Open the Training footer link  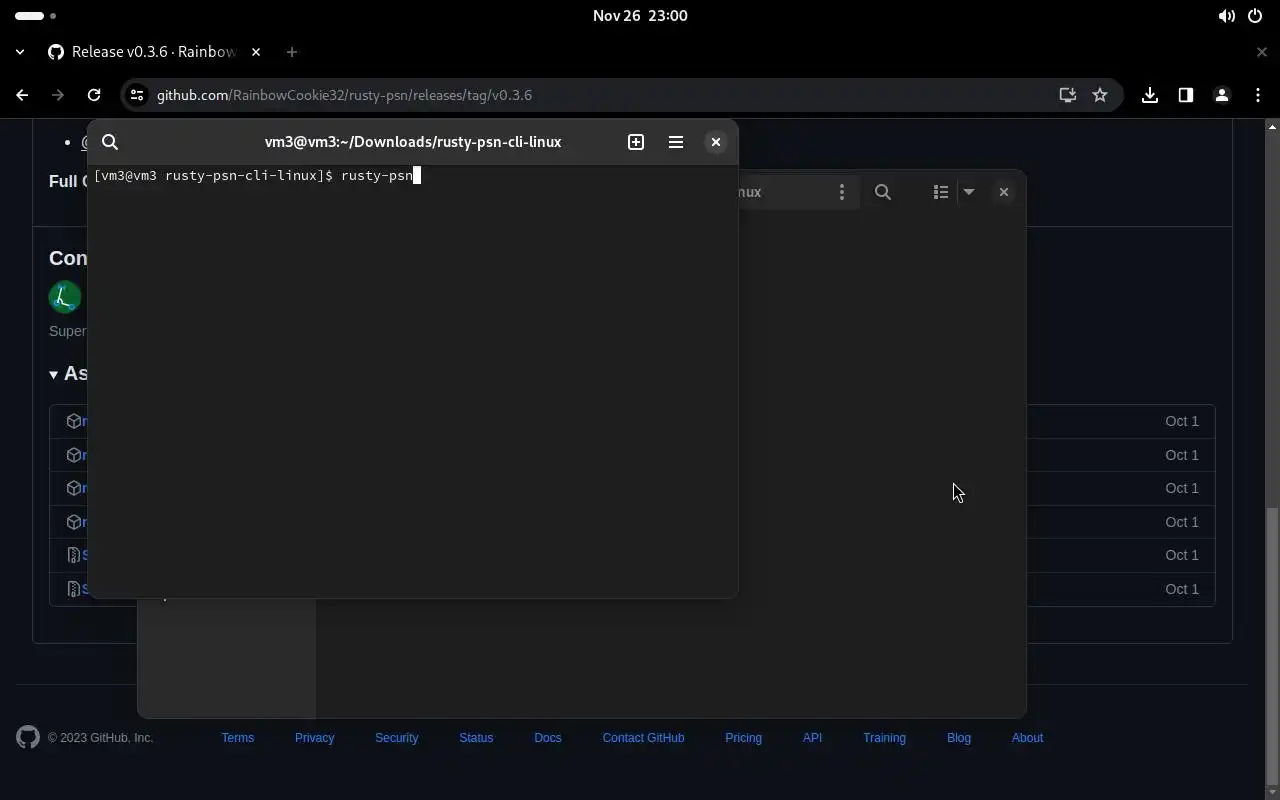(x=884, y=738)
